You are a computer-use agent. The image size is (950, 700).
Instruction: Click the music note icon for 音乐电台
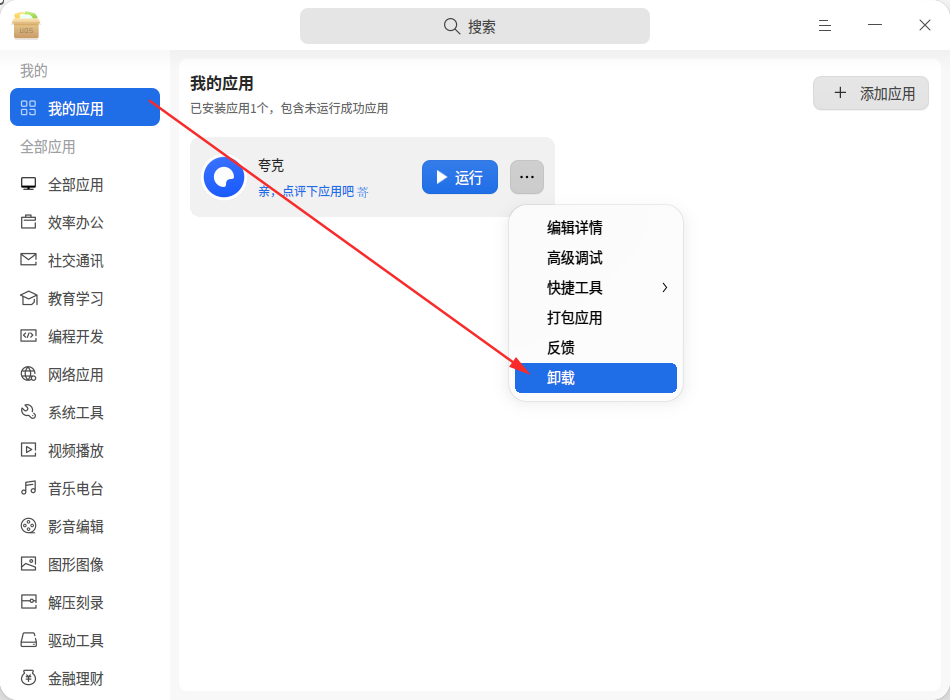pyautogui.click(x=28, y=488)
